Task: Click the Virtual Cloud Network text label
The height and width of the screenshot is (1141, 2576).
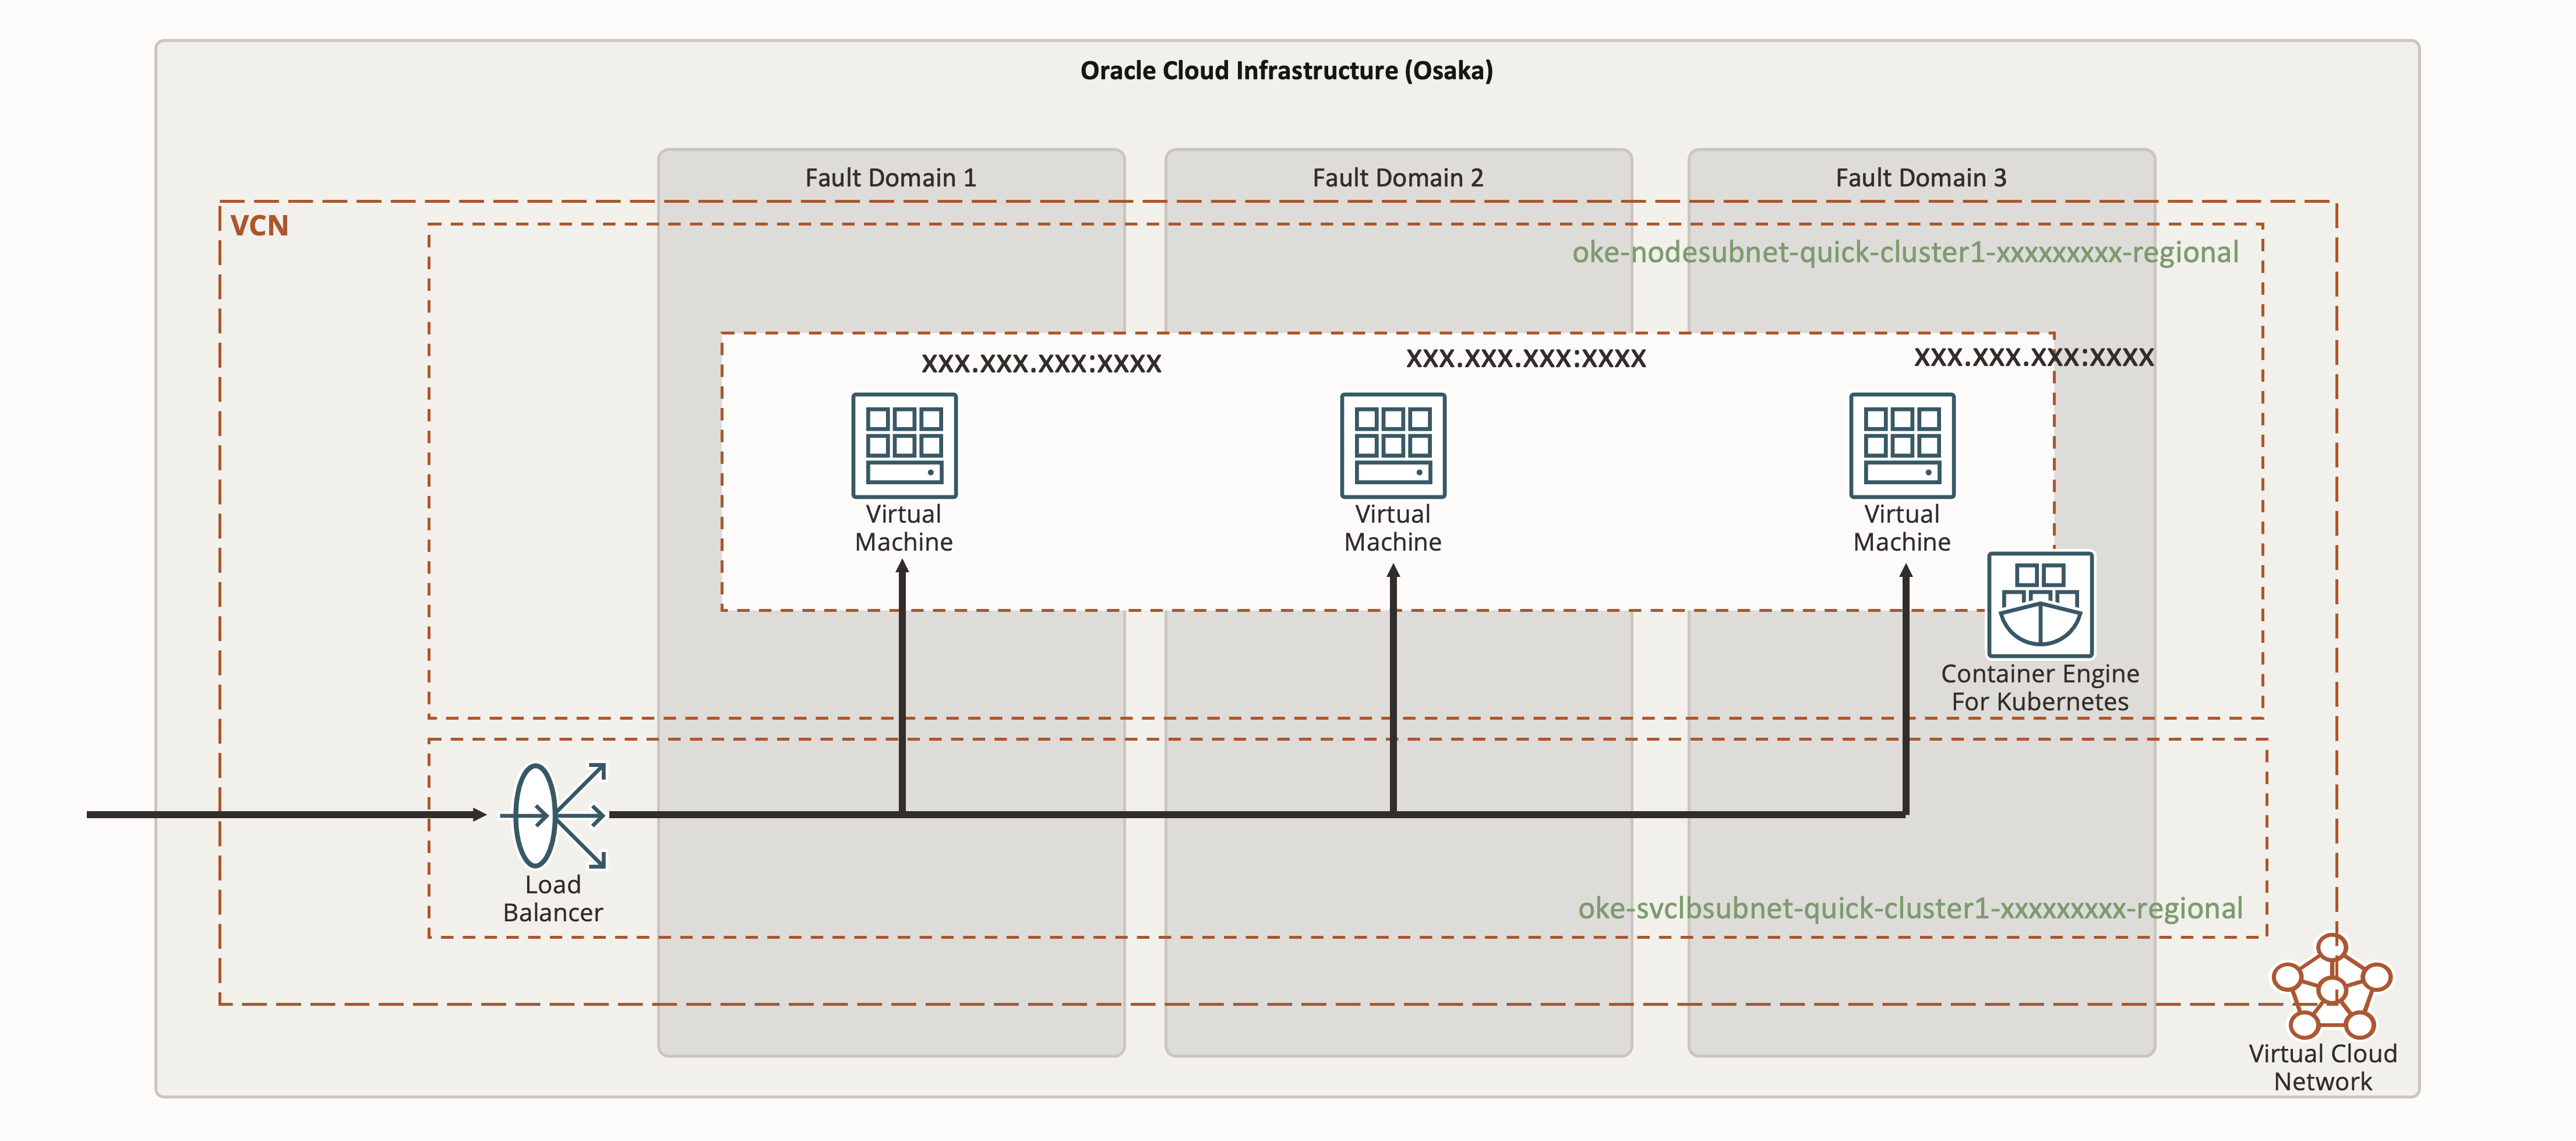Action: 2322,1067
